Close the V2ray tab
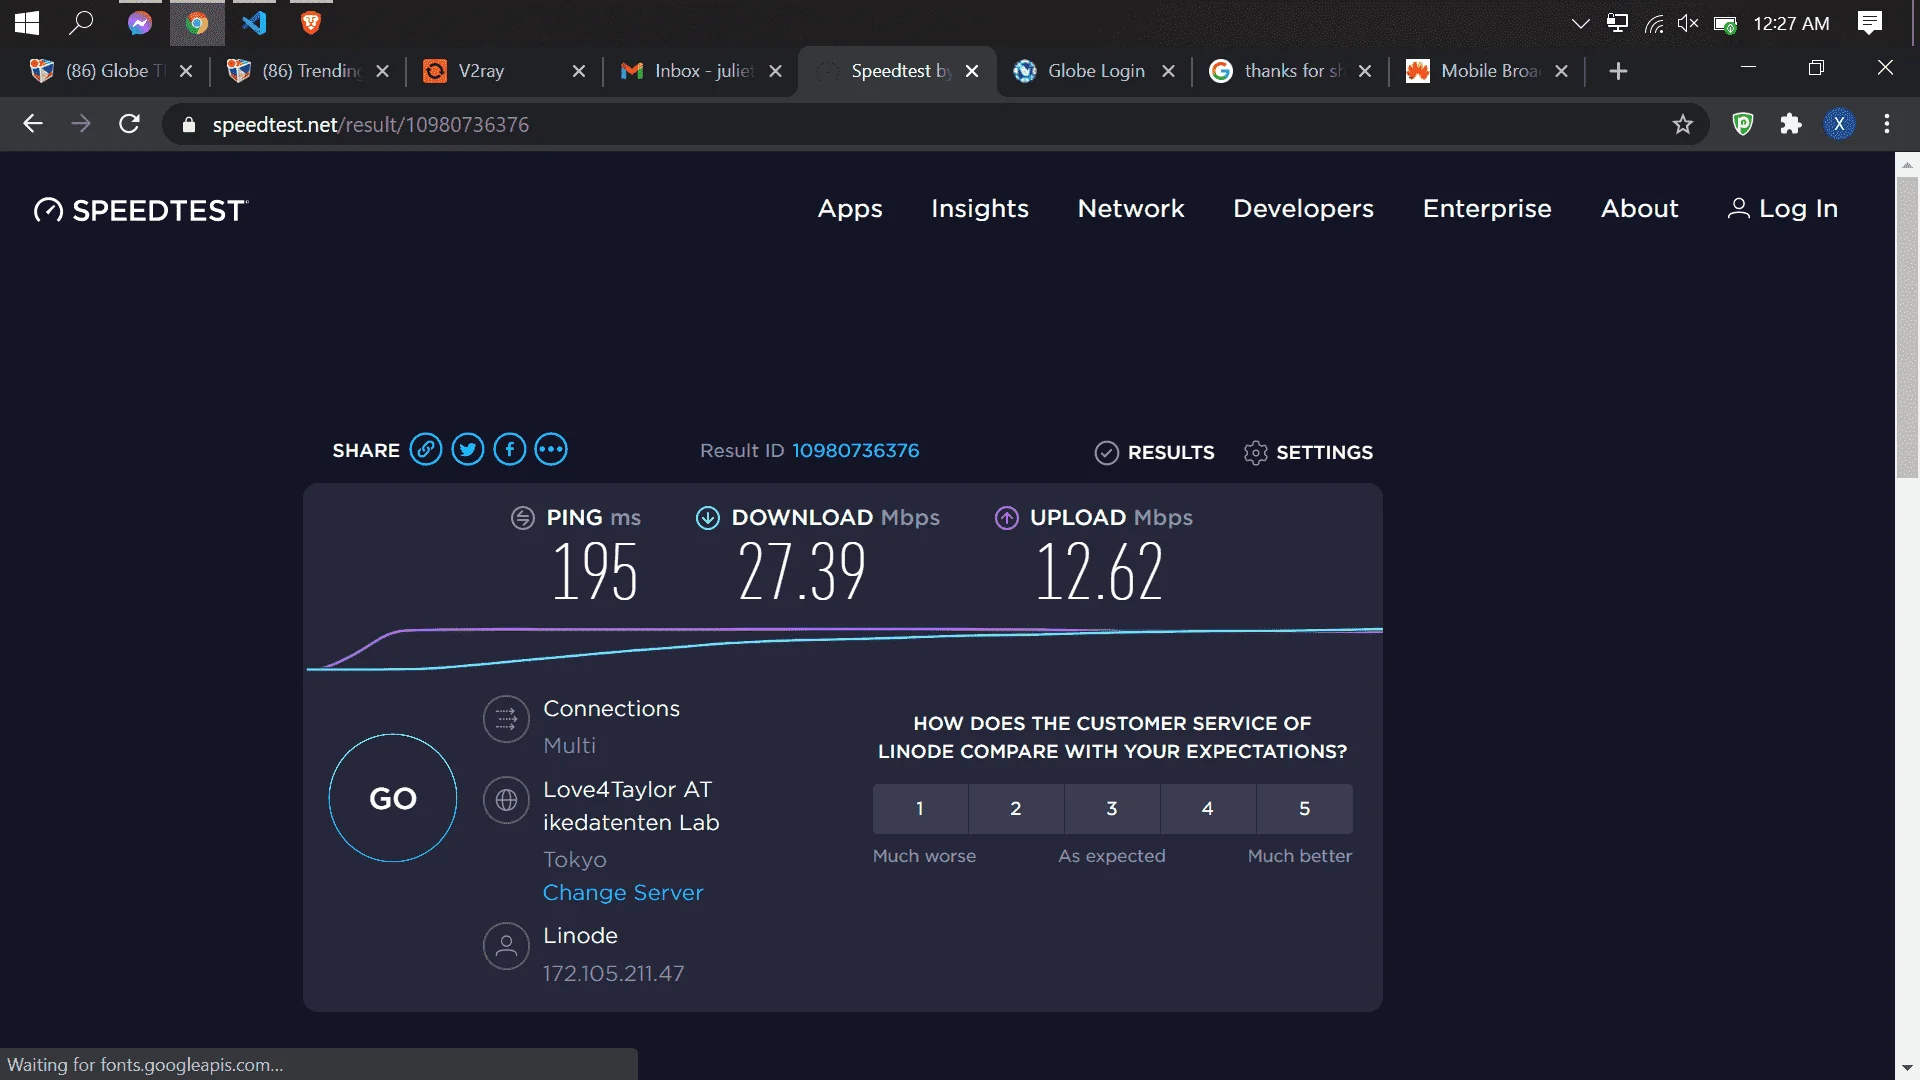 pyautogui.click(x=579, y=71)
